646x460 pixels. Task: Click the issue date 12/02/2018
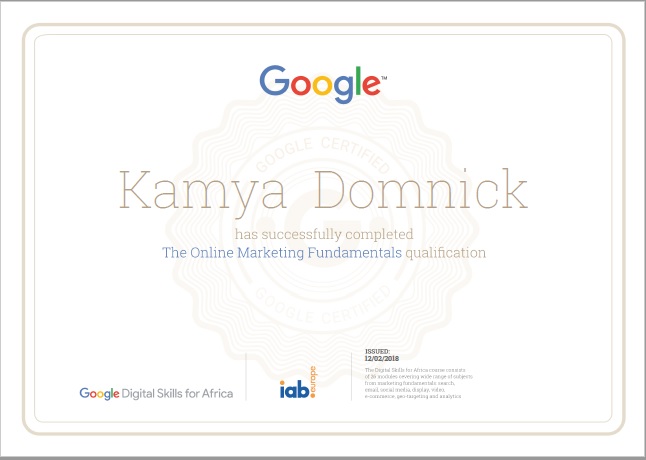click(382, 358)
